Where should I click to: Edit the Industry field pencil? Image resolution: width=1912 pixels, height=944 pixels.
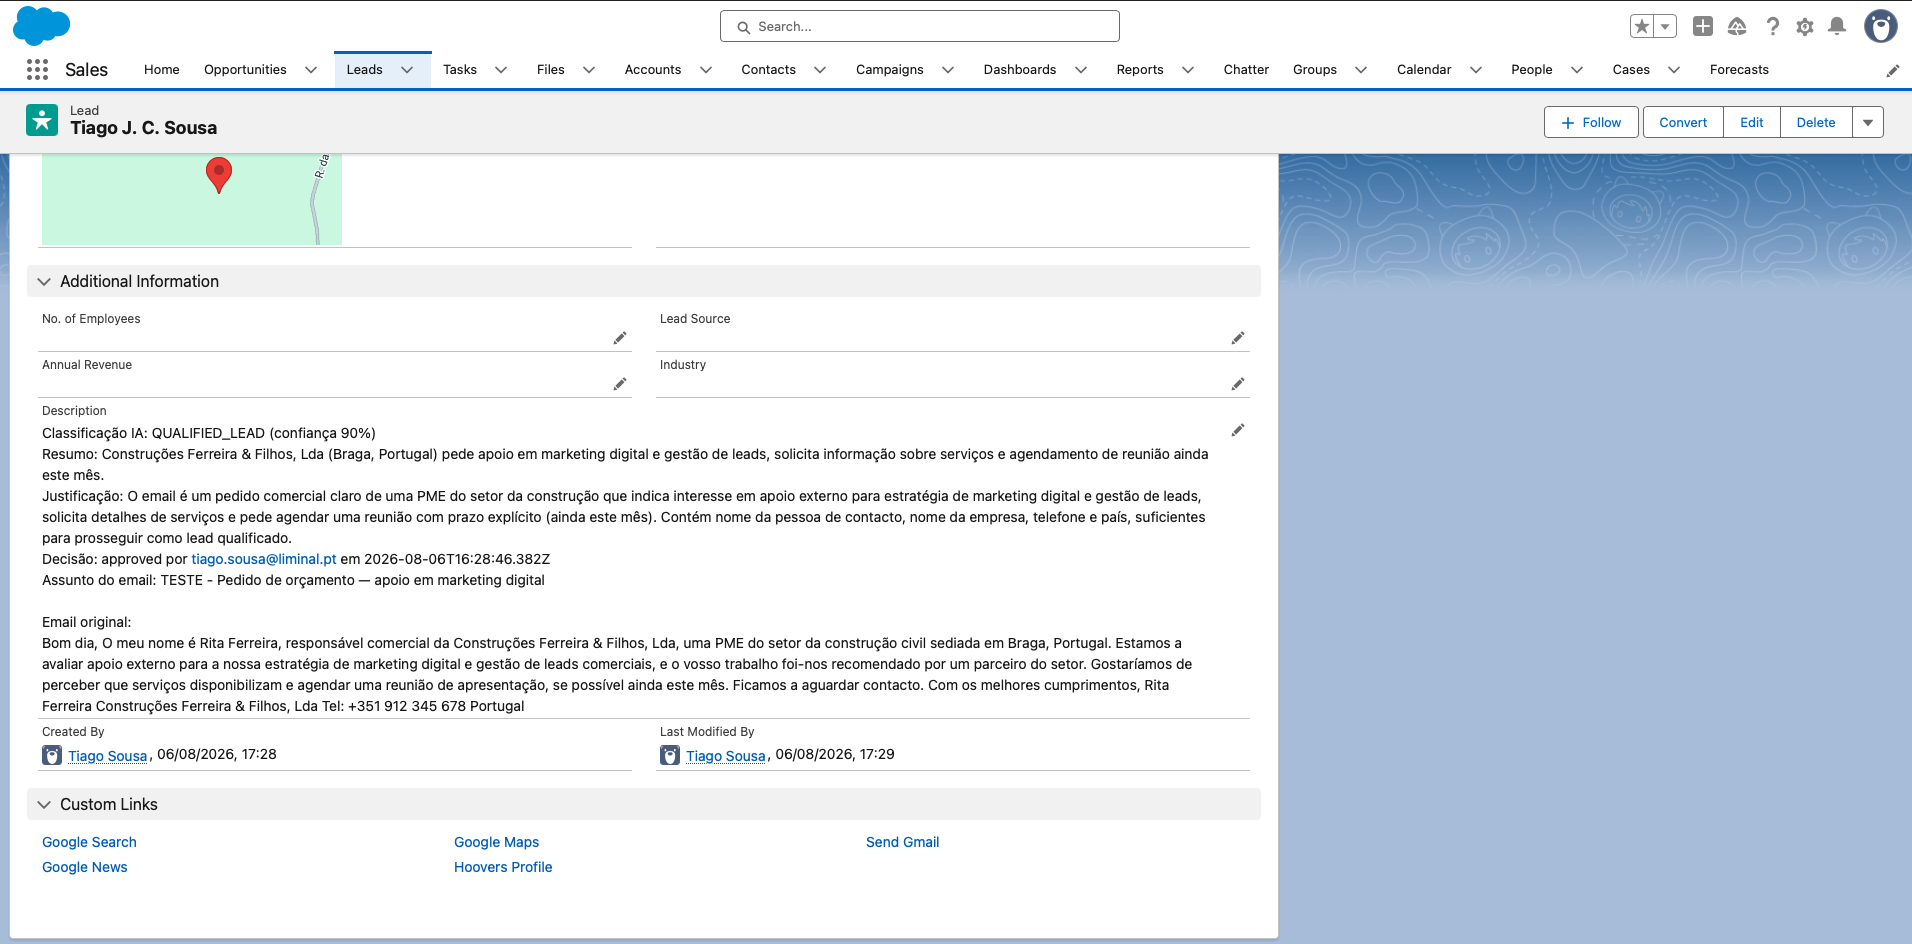point(1238,384)
